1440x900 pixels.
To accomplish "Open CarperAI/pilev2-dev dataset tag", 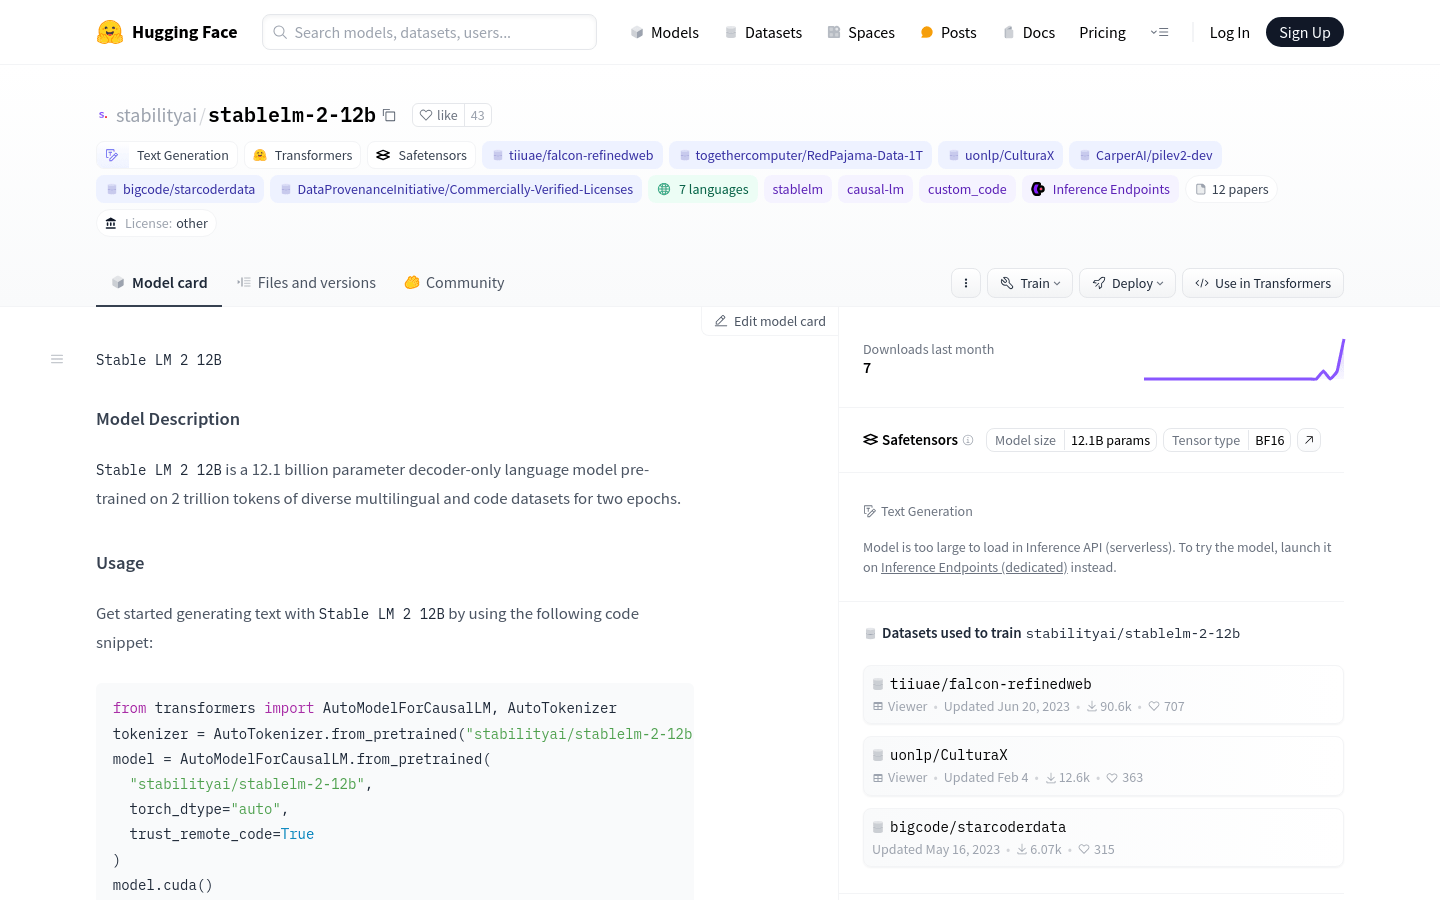I will coord(1145,155).
